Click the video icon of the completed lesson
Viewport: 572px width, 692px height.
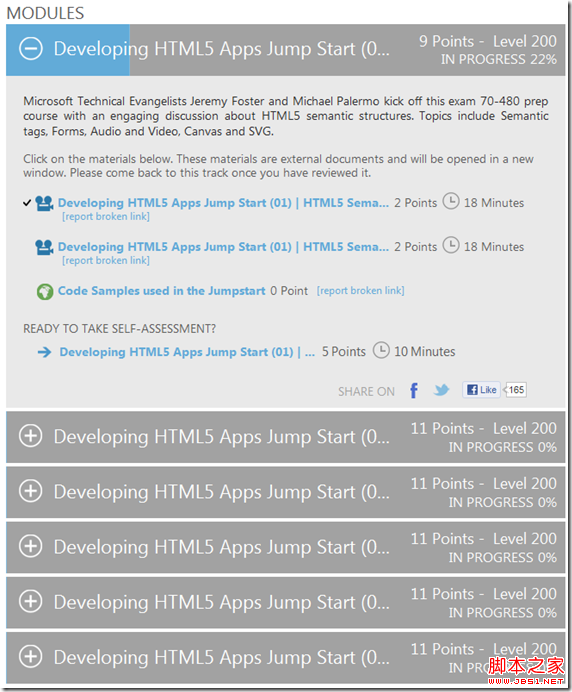click(44, 203)
